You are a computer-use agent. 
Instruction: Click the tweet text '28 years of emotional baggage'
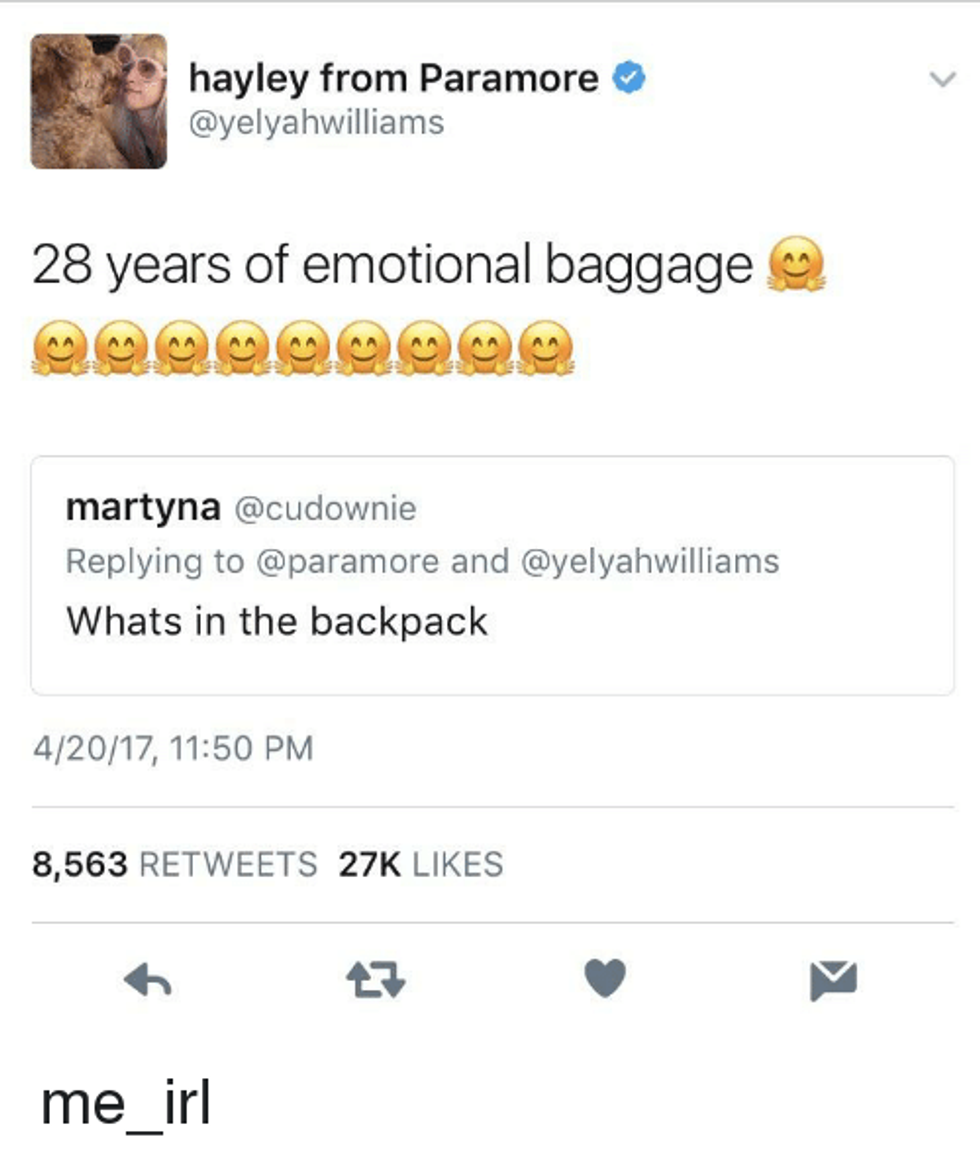[392, 266]
